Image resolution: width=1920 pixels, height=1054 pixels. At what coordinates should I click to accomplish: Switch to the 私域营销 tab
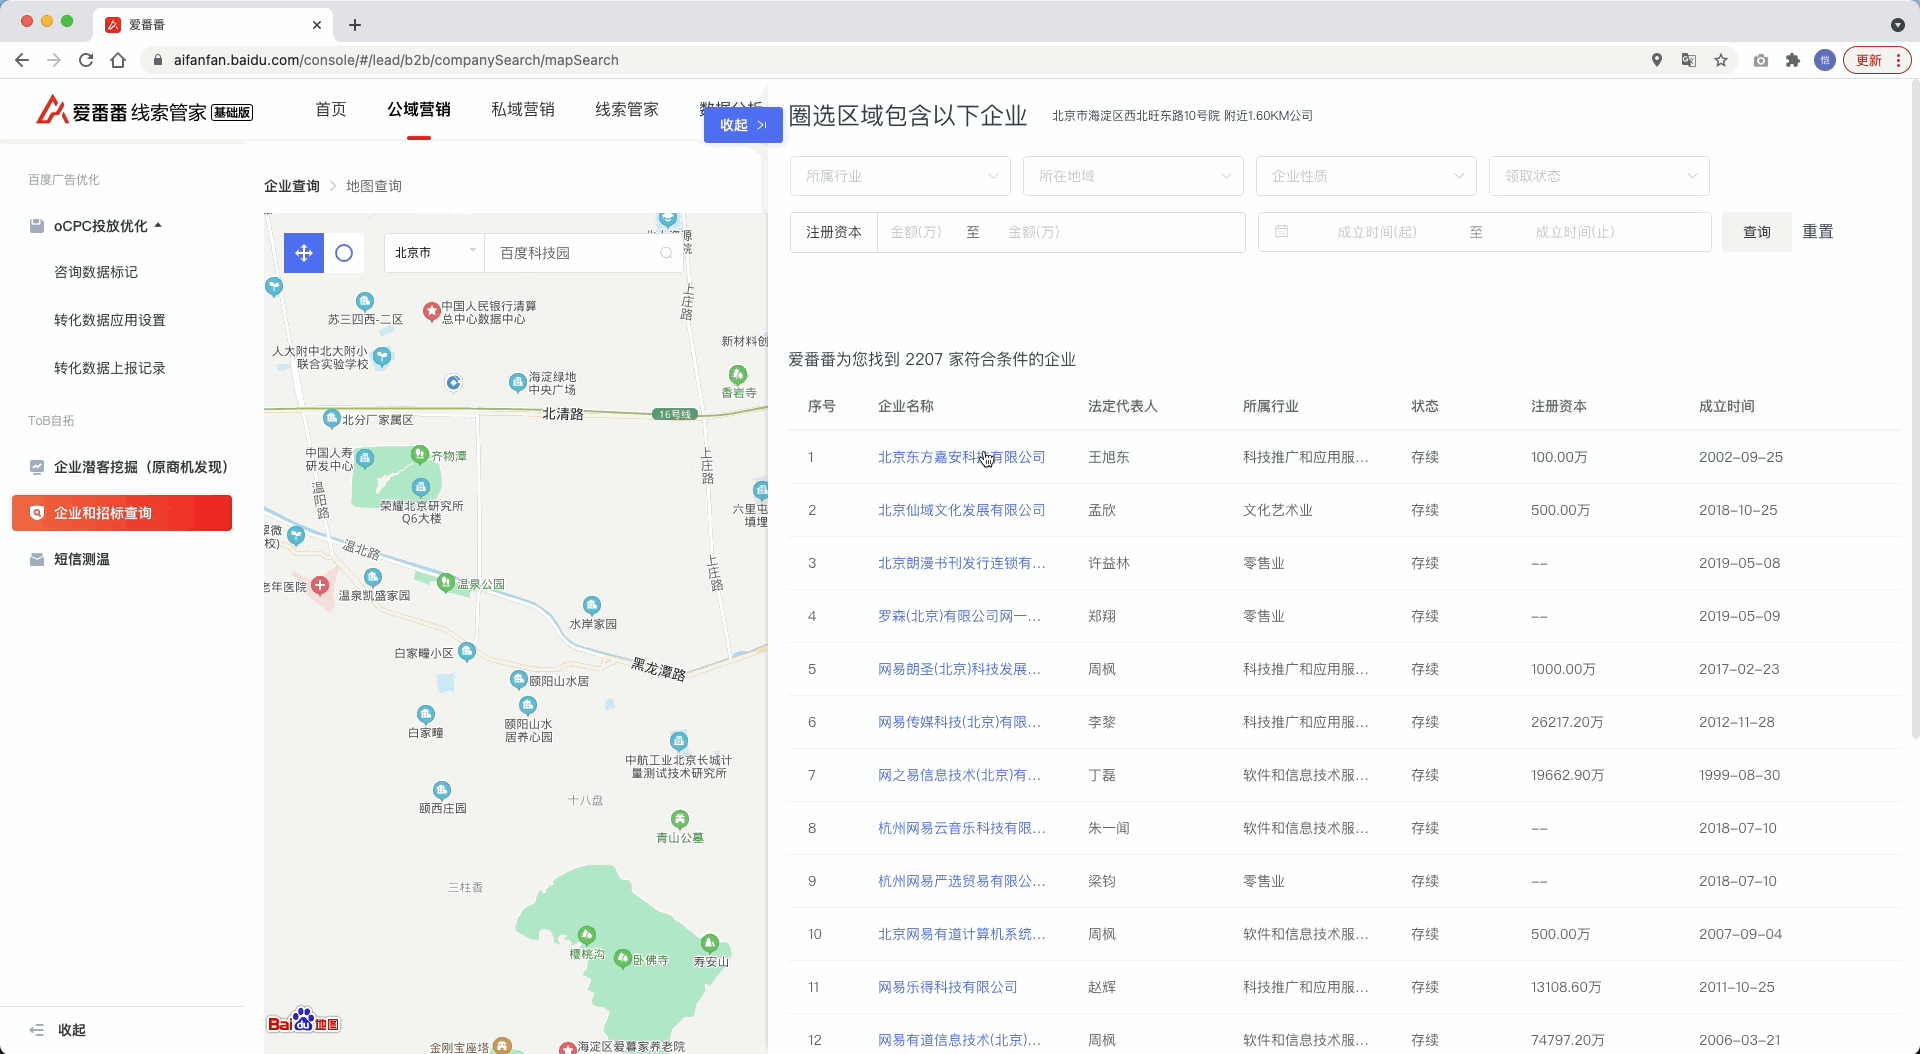pos(523,109)
